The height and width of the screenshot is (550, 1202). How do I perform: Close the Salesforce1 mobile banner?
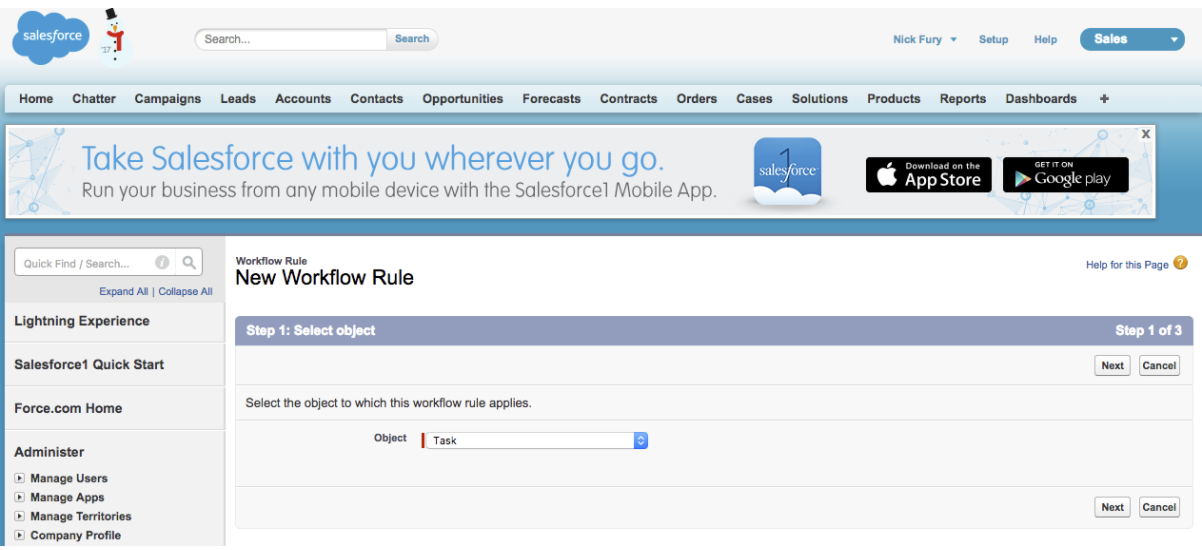1146,133
